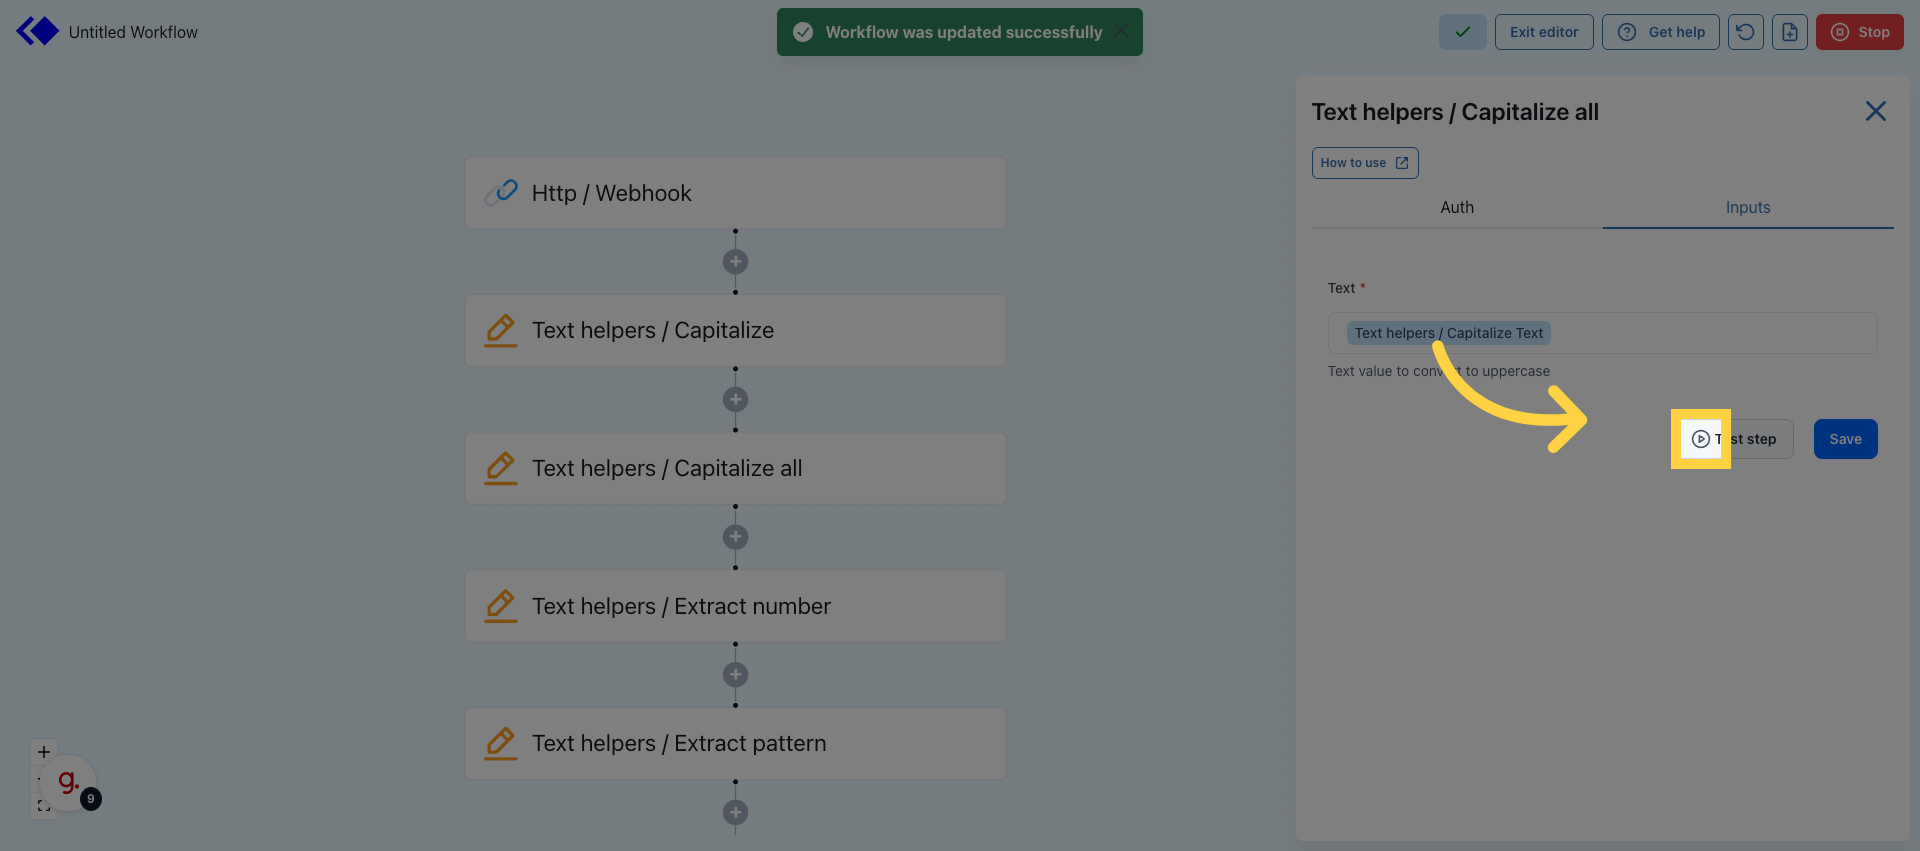The image size is (1920, 851).
Task: Close the Capitalize all side panel
Action: (1875, 112)
